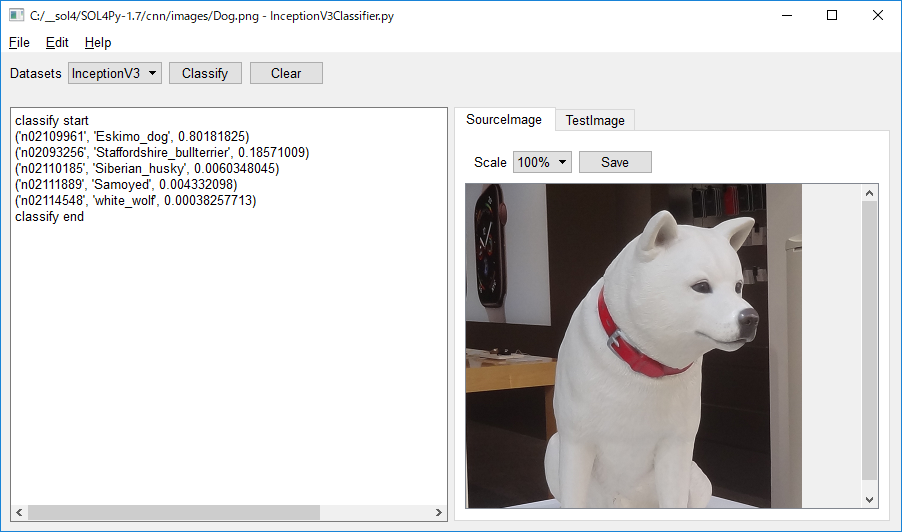Click the 'classify end' line
Screen dimensions: 902x532
(49, 217)
